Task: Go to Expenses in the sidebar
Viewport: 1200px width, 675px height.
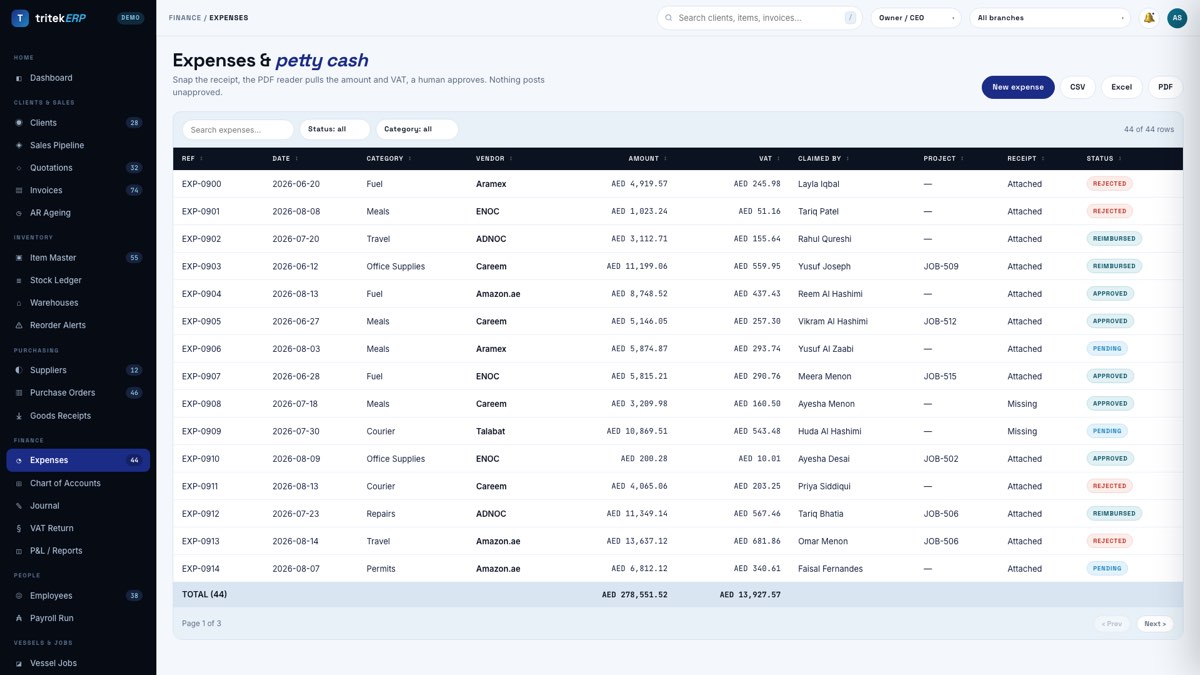Action: click(78, 460)
